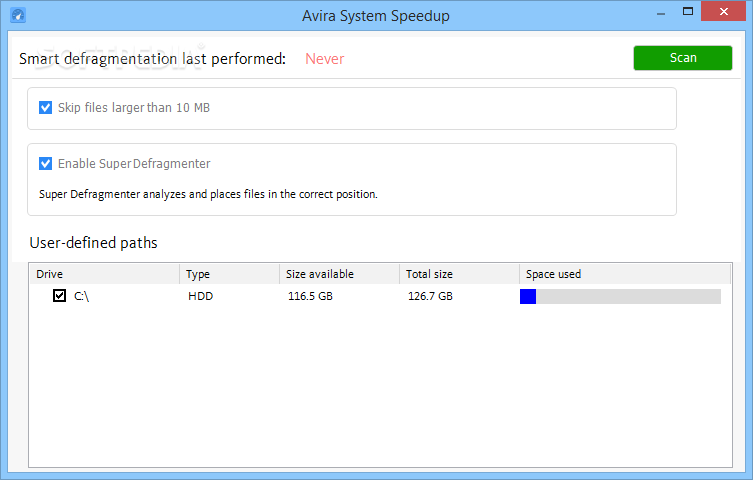The width and height of the screenshot is (753, 480).
Task: Click Smart defragmentation last performed label
Action: pyautogui.click(x=152, y=59)
